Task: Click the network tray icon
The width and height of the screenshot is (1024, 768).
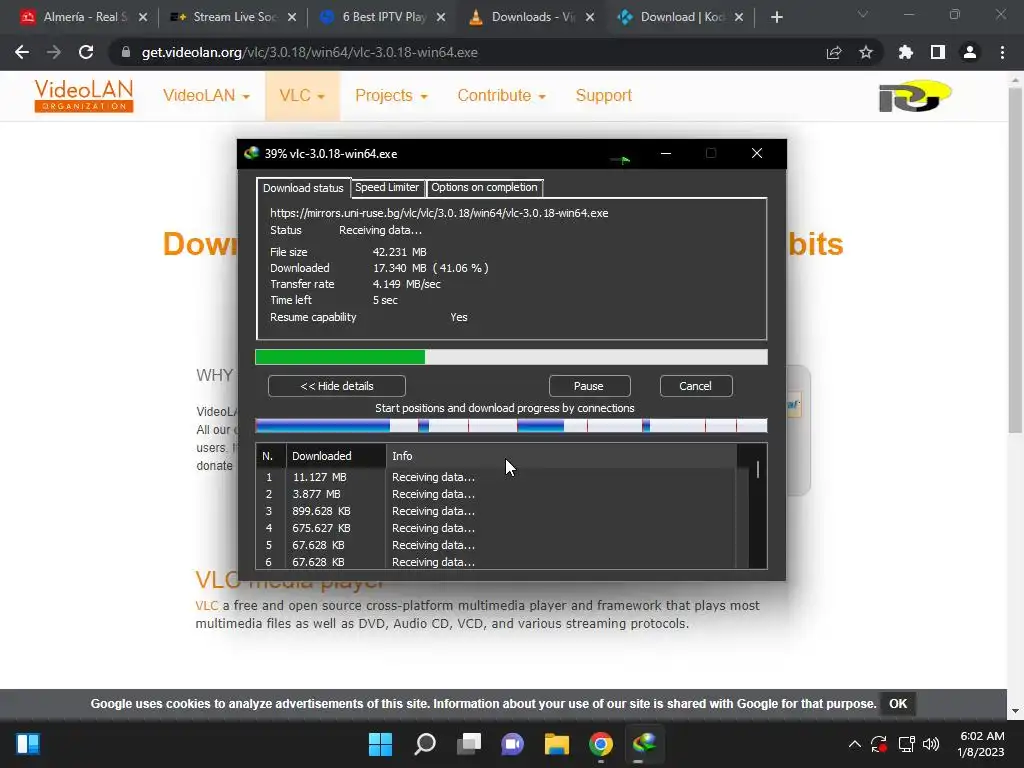Action: [x=906, y=744]
